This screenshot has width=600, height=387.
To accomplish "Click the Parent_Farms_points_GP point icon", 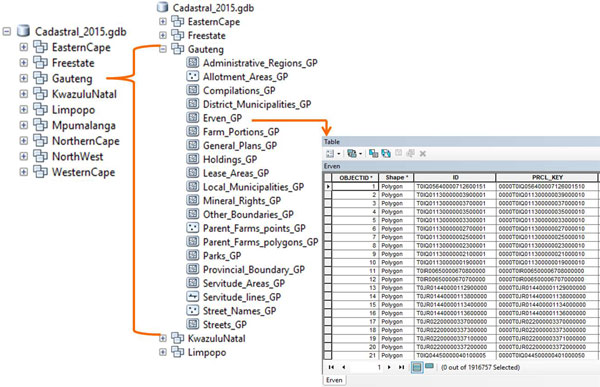I will click(192, 228).
